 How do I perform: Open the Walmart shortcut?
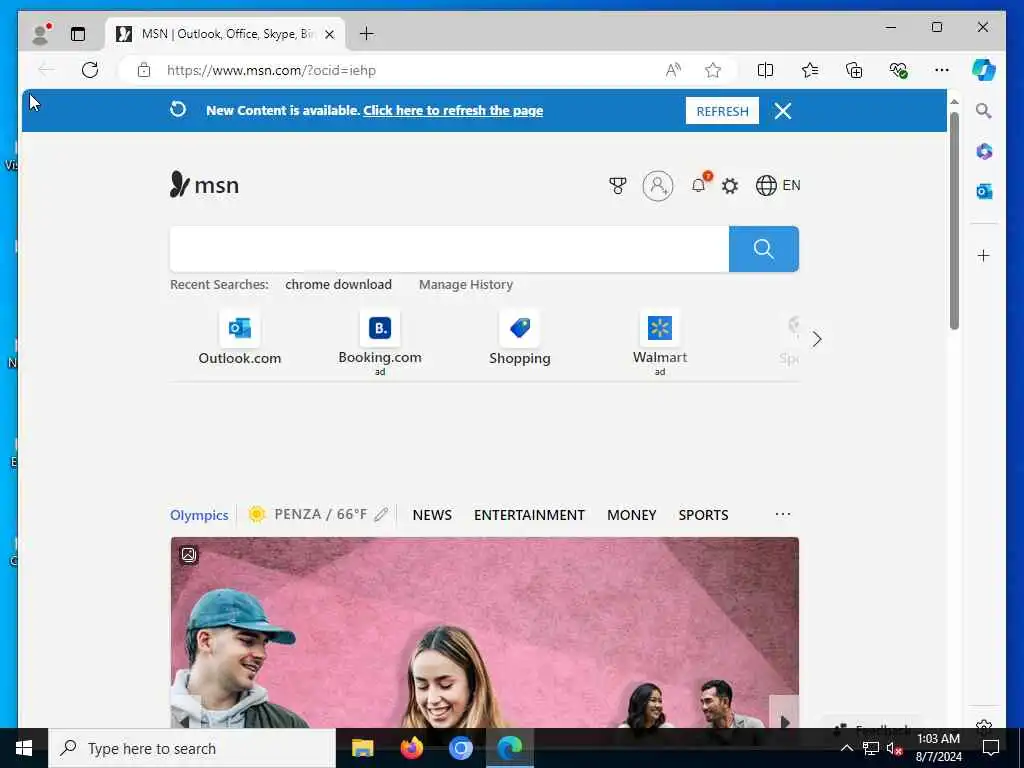660,342
